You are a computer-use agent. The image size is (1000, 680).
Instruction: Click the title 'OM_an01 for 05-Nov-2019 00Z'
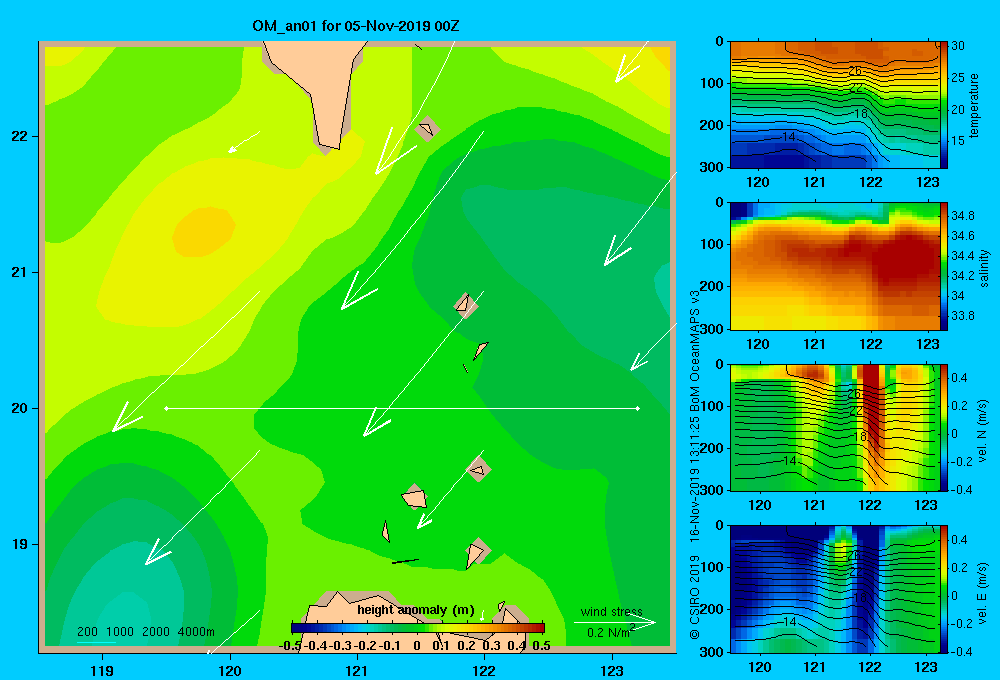pos(356,26)
